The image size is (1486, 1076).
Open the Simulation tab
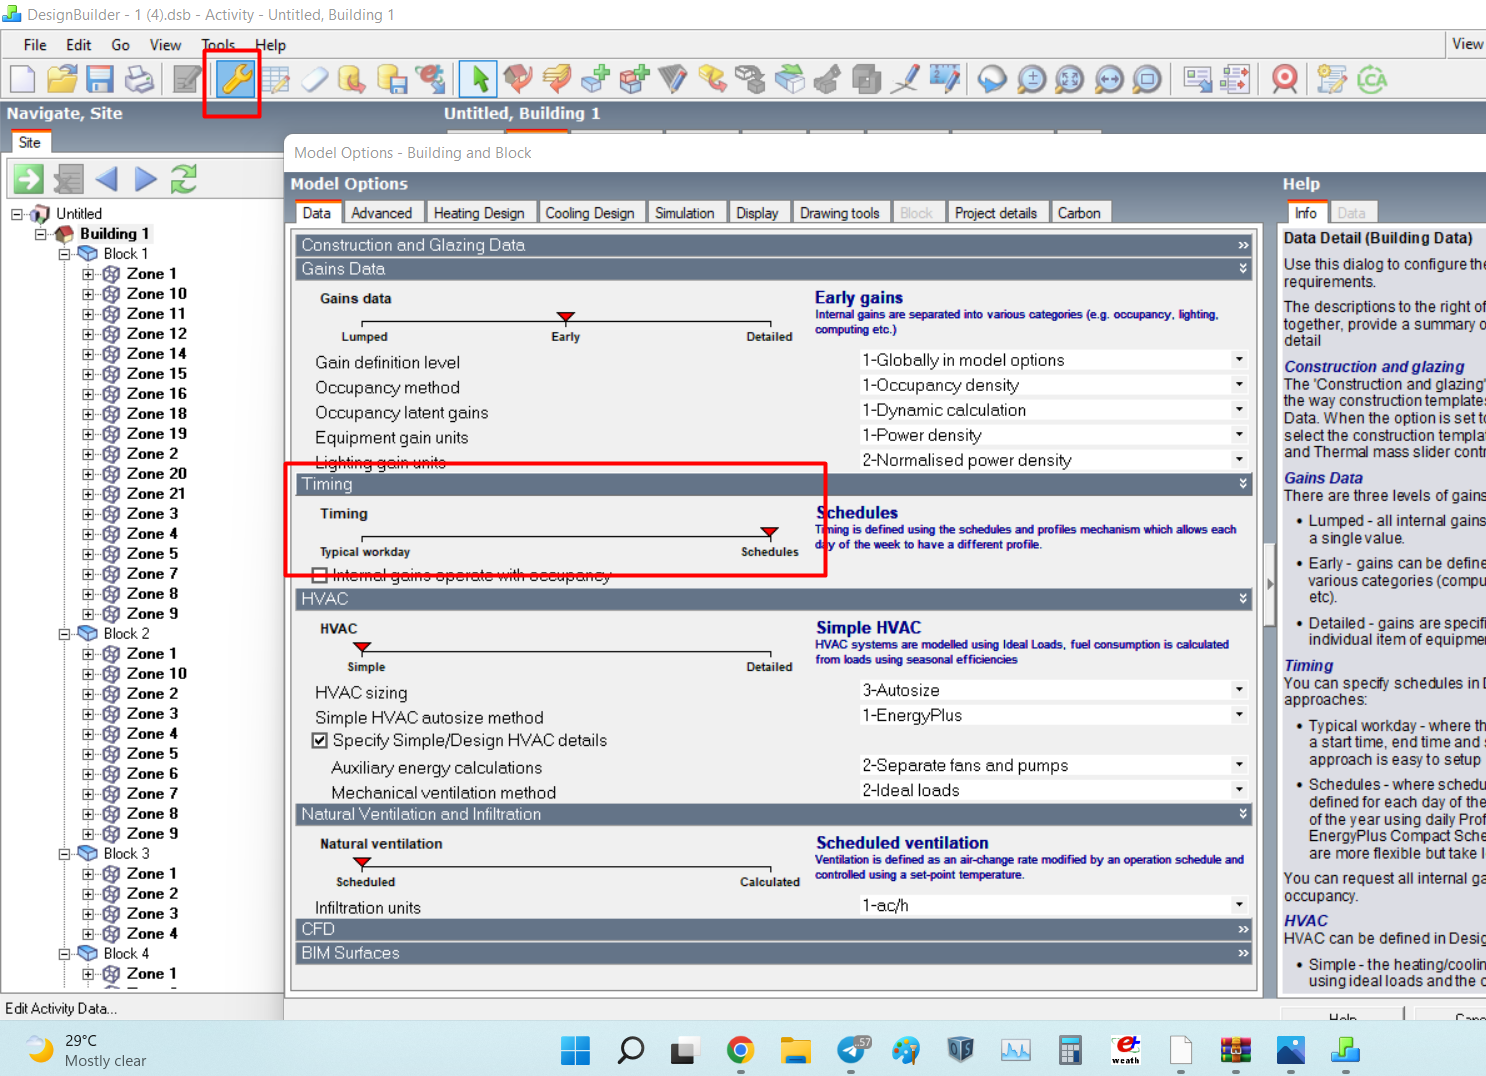click(685, 213)
